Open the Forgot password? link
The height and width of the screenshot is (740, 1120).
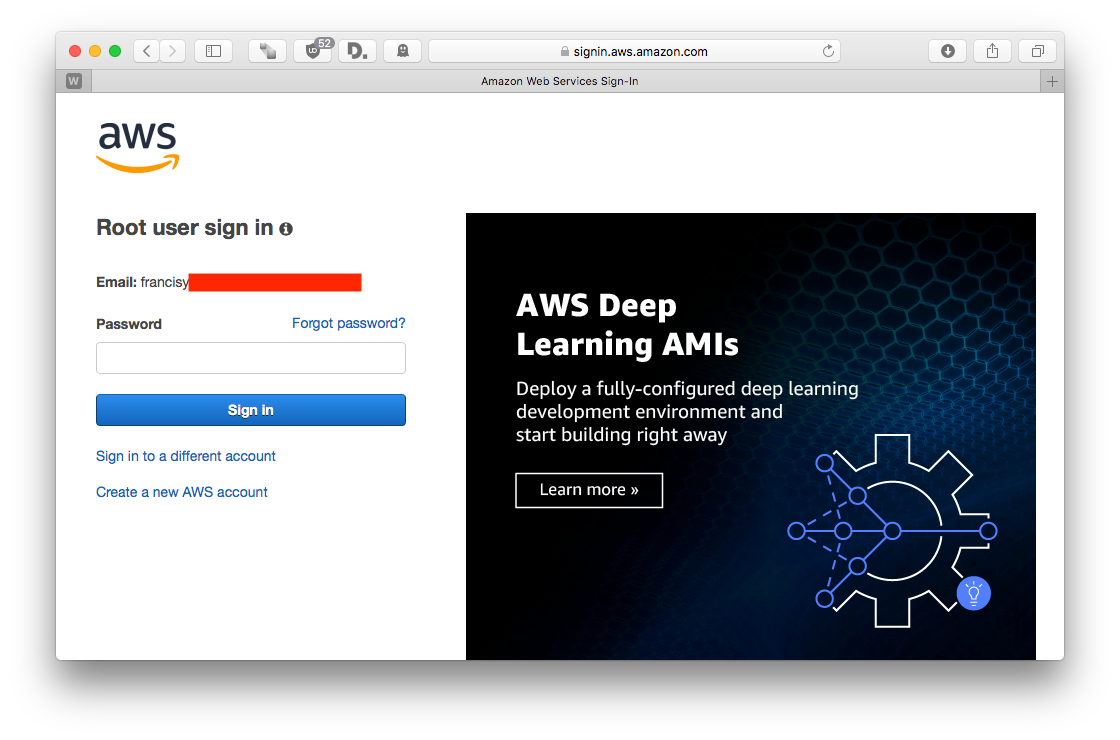coord(349,323)
